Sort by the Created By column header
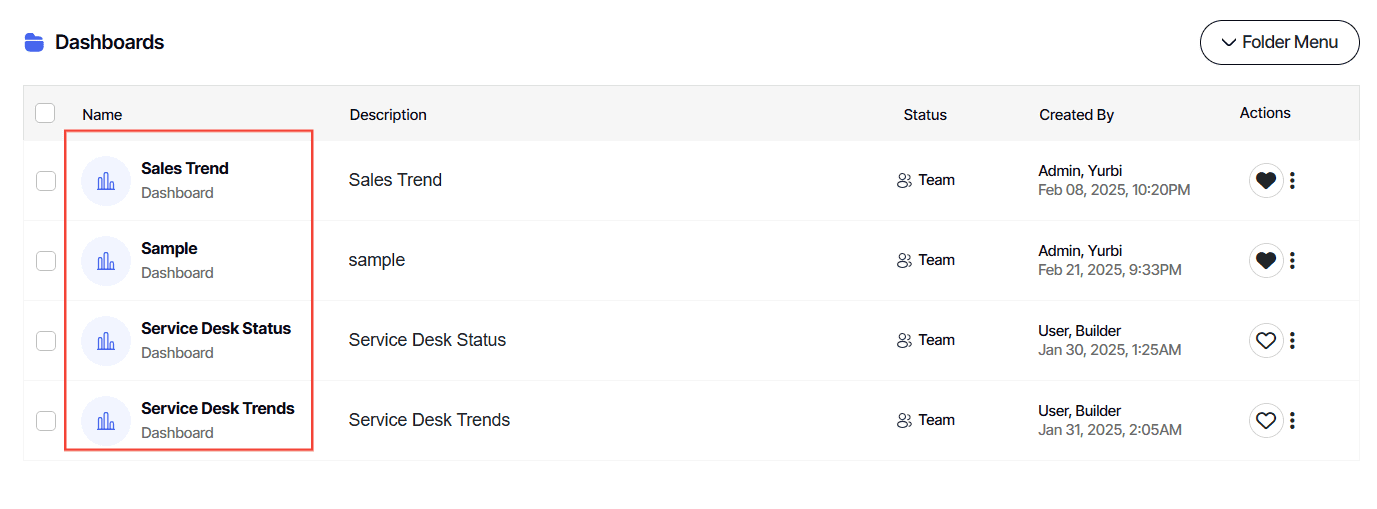Image resolution: width=1377 pixels, height=509 pixels. pyautogui.click(x=1076, y=115)
